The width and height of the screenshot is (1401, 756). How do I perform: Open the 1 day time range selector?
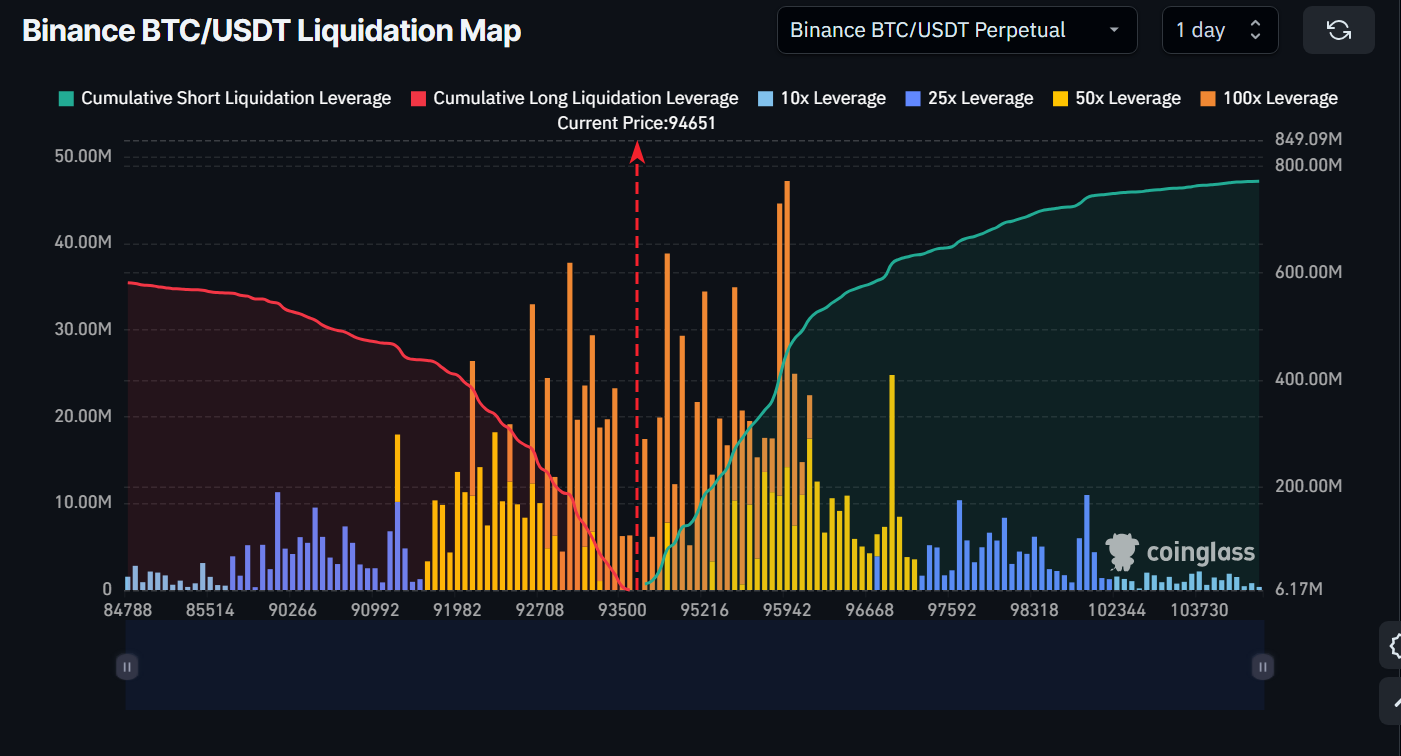pyautogui.click(x=1220, y=30)
